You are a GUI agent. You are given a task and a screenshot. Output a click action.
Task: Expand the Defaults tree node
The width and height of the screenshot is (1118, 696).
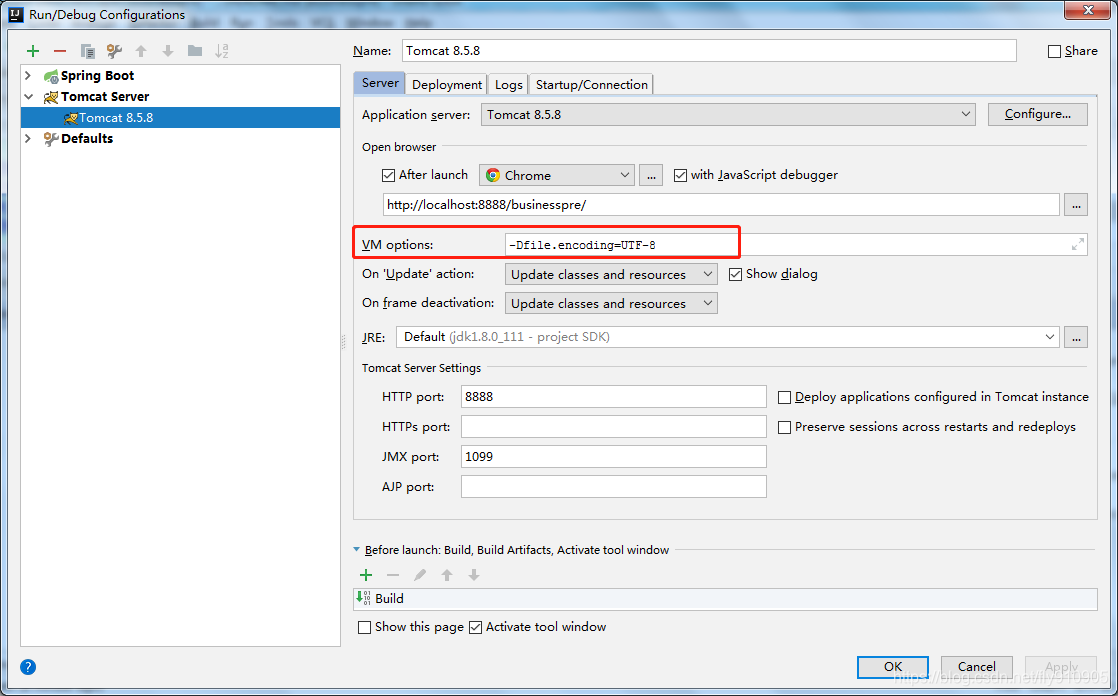pos(29,138)
